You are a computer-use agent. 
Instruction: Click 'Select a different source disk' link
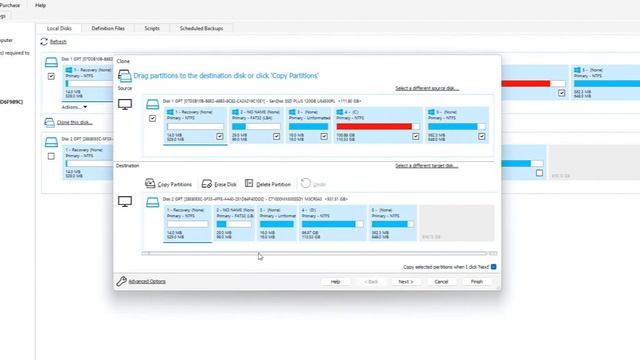(x=427, y=88)
